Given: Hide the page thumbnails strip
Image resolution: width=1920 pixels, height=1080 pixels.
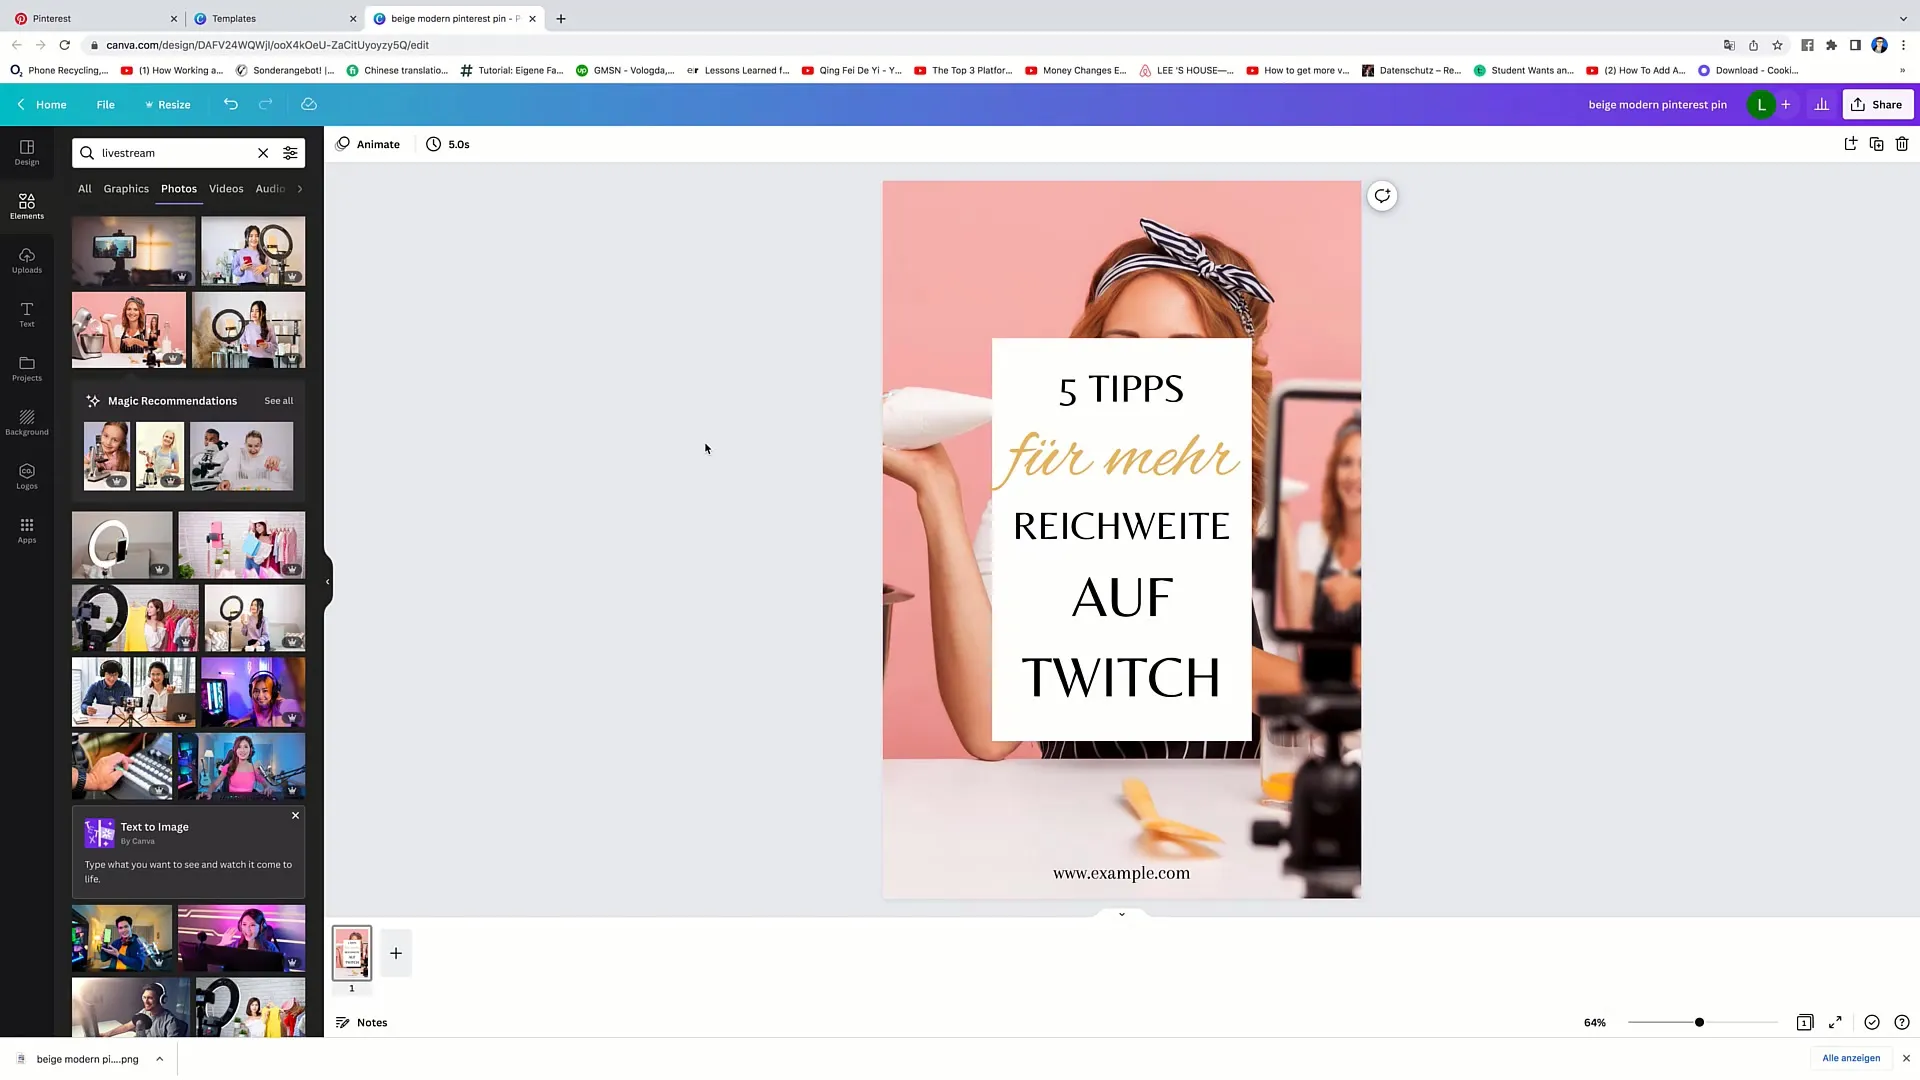Looking at the screenshot, I should point(1121,913).
